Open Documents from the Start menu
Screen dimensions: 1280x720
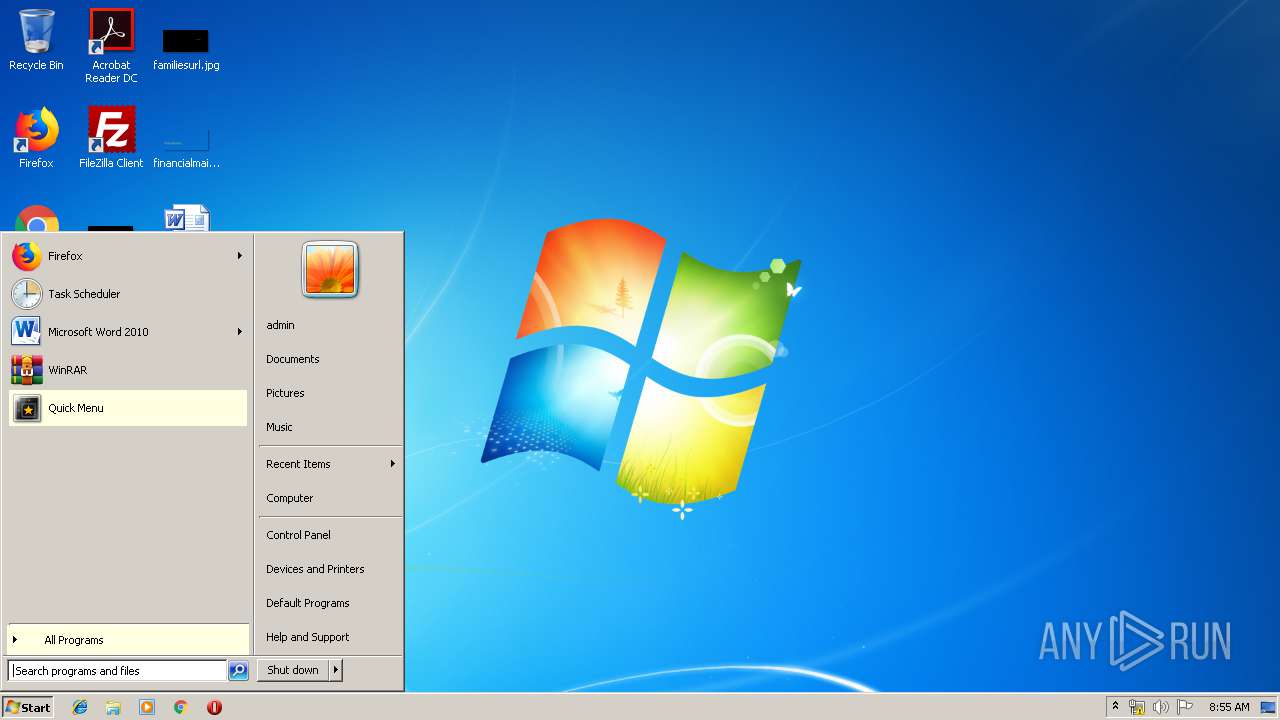(330, 359)
